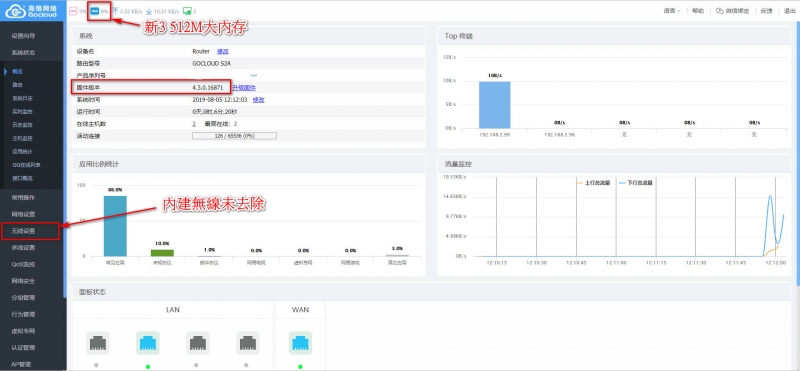Open 主机监控 host monitoring
The image size is (800, 371).
(x=22, y=138)
